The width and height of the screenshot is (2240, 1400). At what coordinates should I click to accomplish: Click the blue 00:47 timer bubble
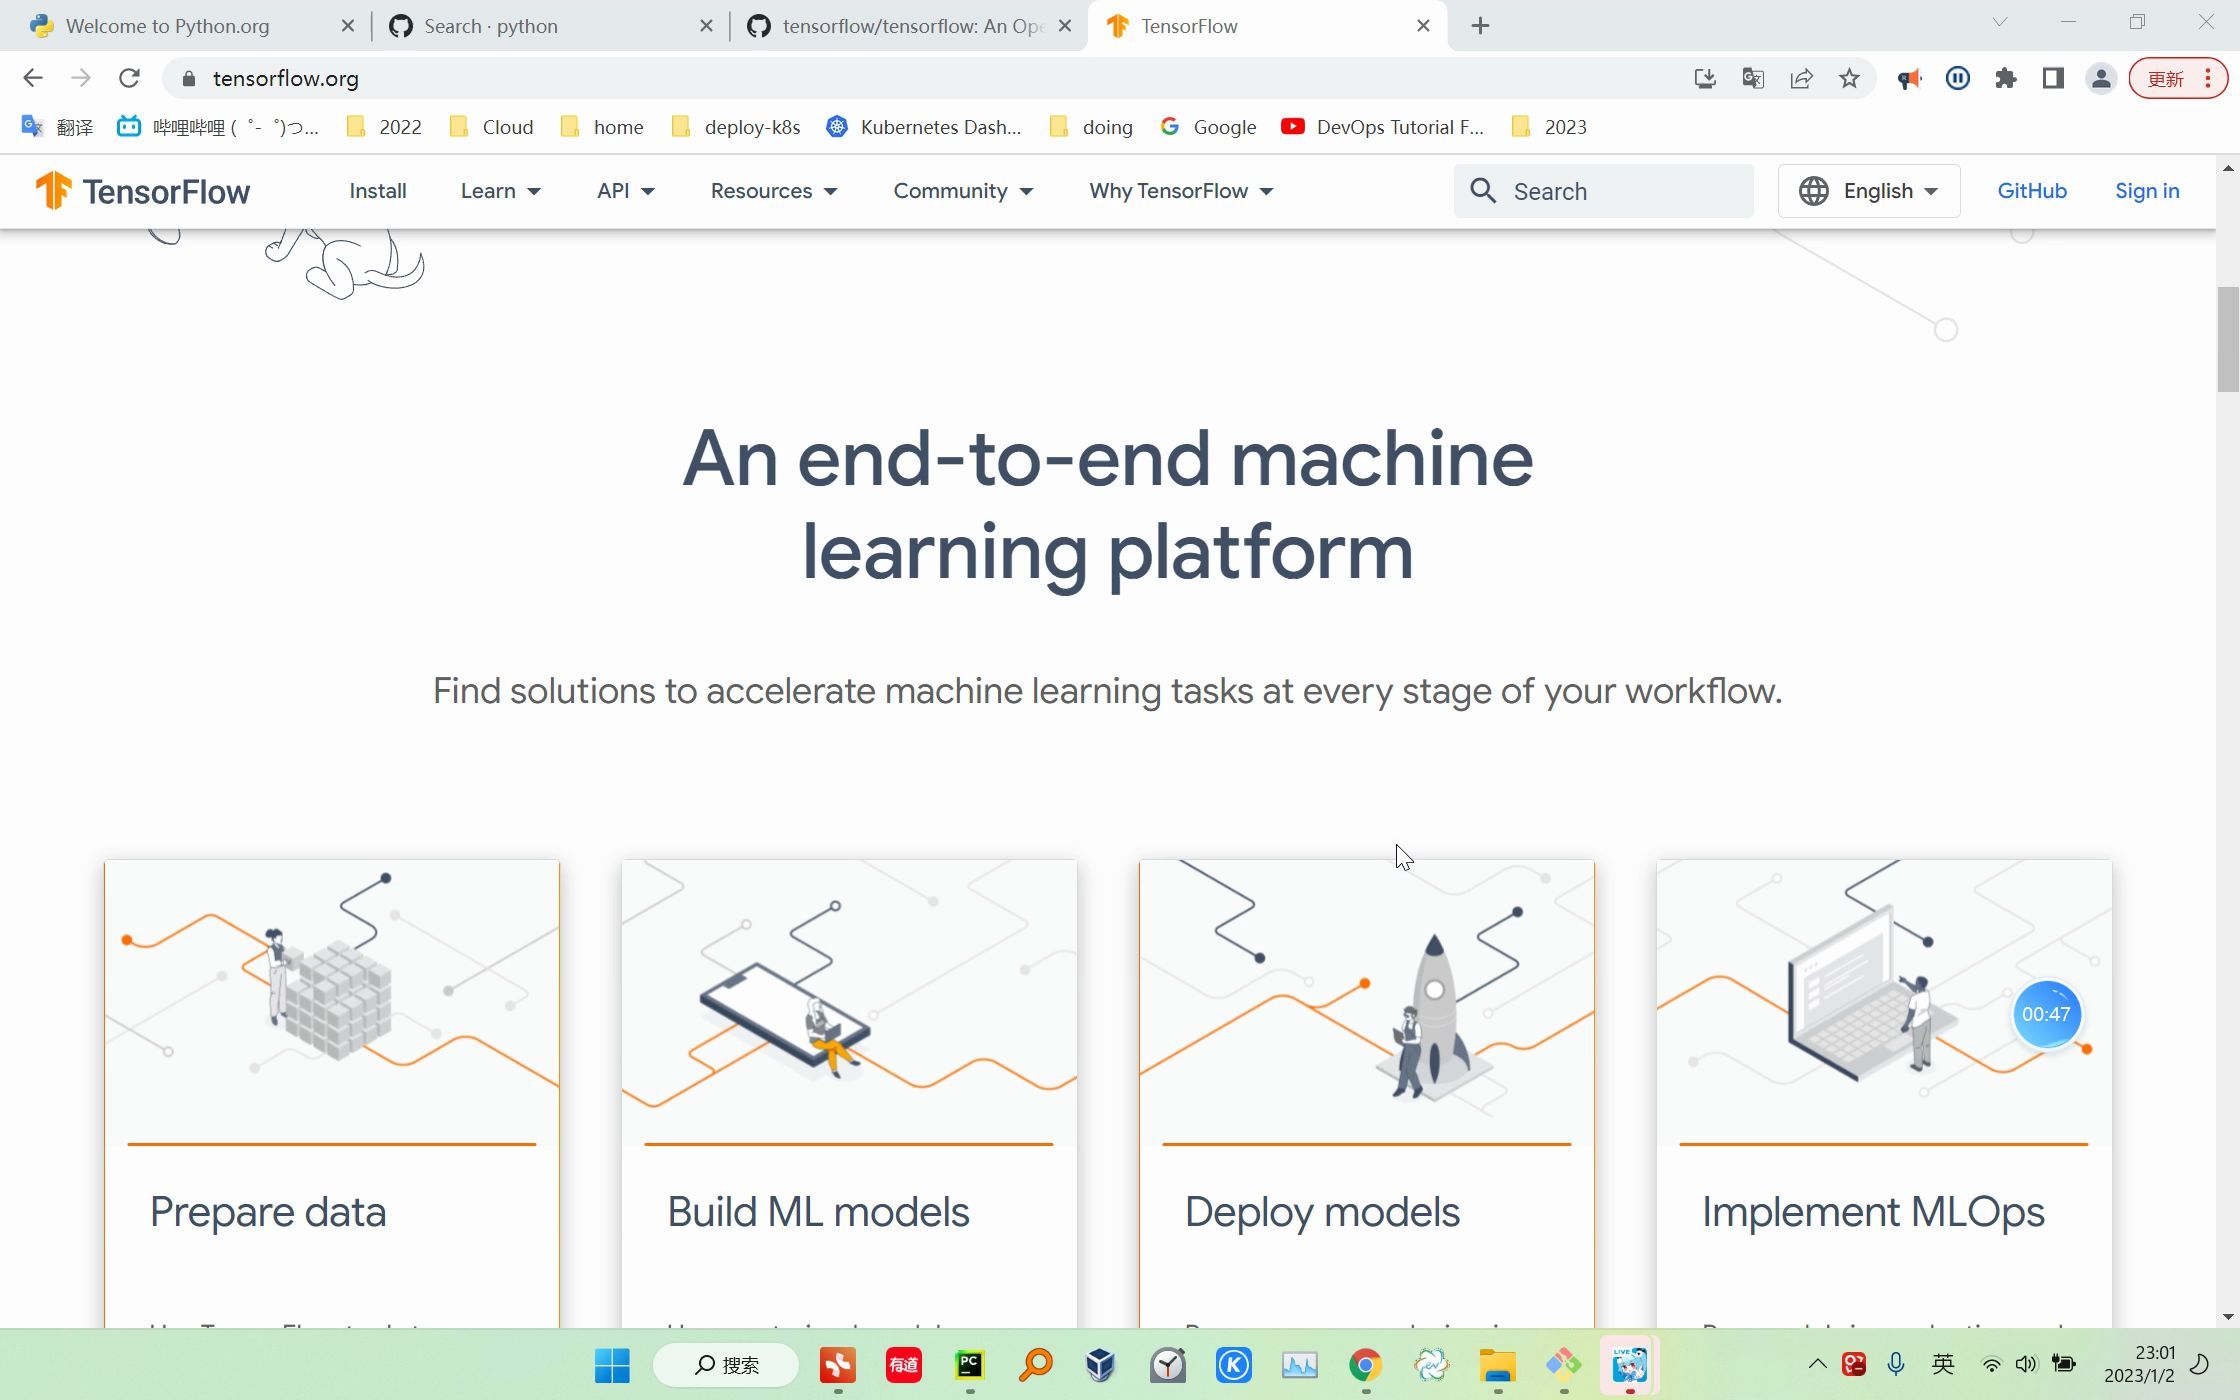tap(2046, 1014)
